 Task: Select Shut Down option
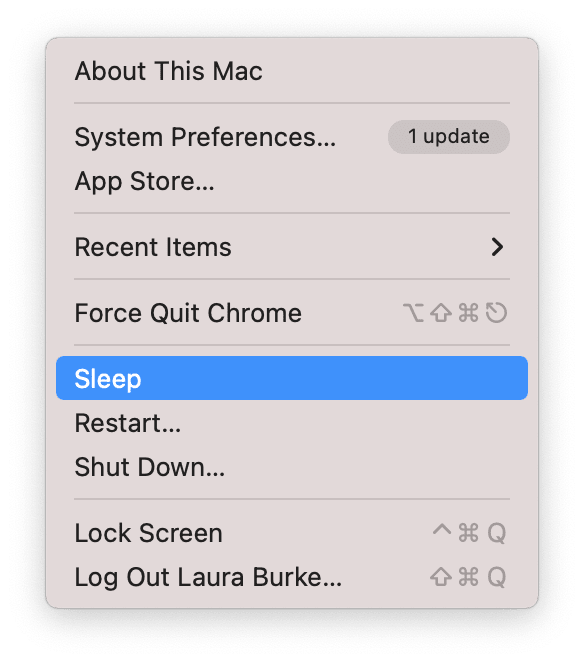pyautogui.click(x=292, y=467)
